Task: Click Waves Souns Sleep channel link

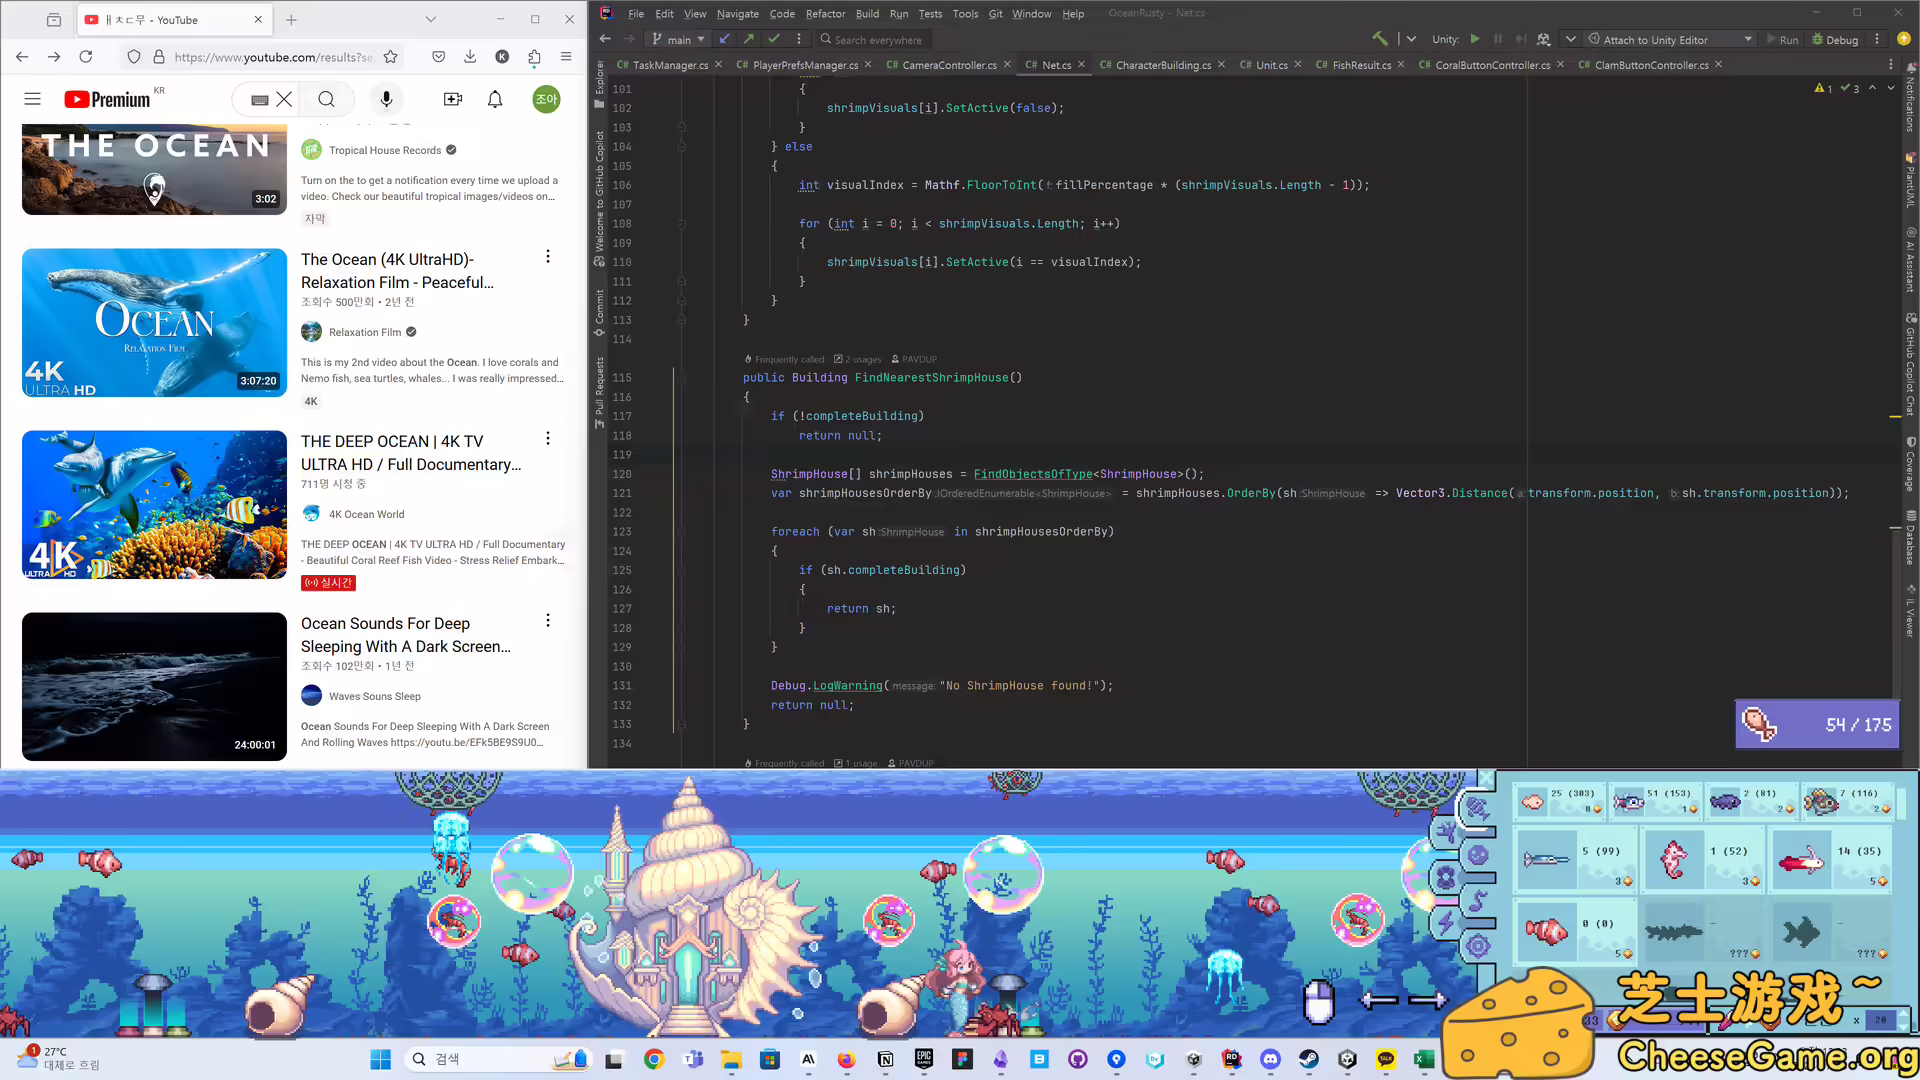Action: 374,696
